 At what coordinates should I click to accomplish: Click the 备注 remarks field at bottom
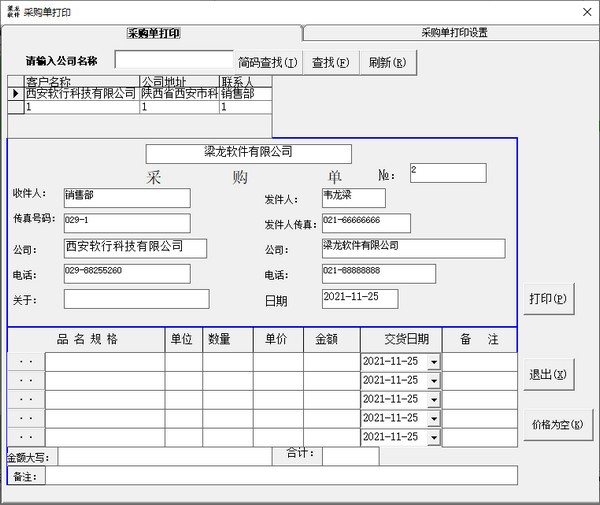279,476
